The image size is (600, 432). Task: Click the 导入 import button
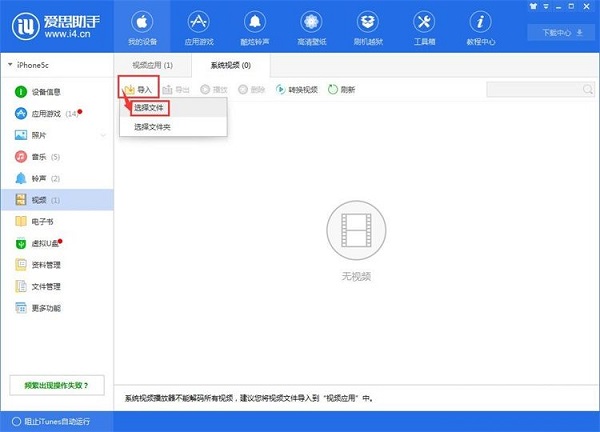pos(139,90)
